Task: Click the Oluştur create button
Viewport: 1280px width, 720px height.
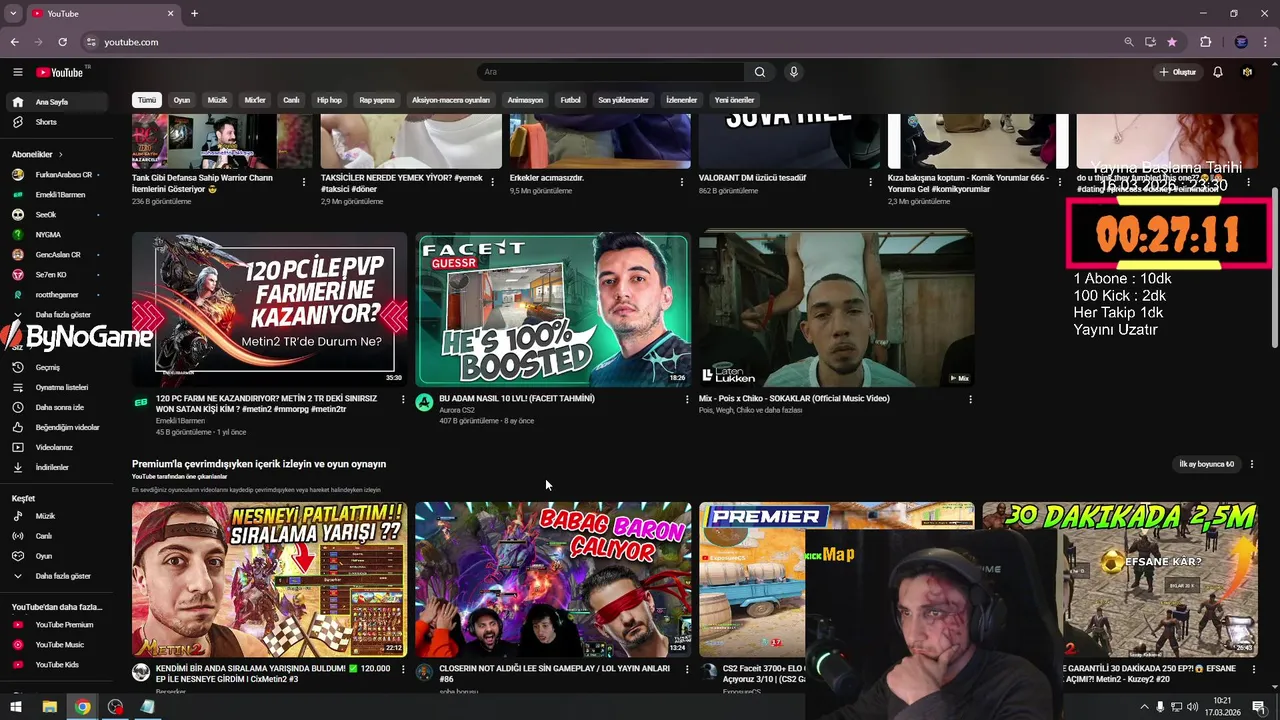Action: [1178, 72]
